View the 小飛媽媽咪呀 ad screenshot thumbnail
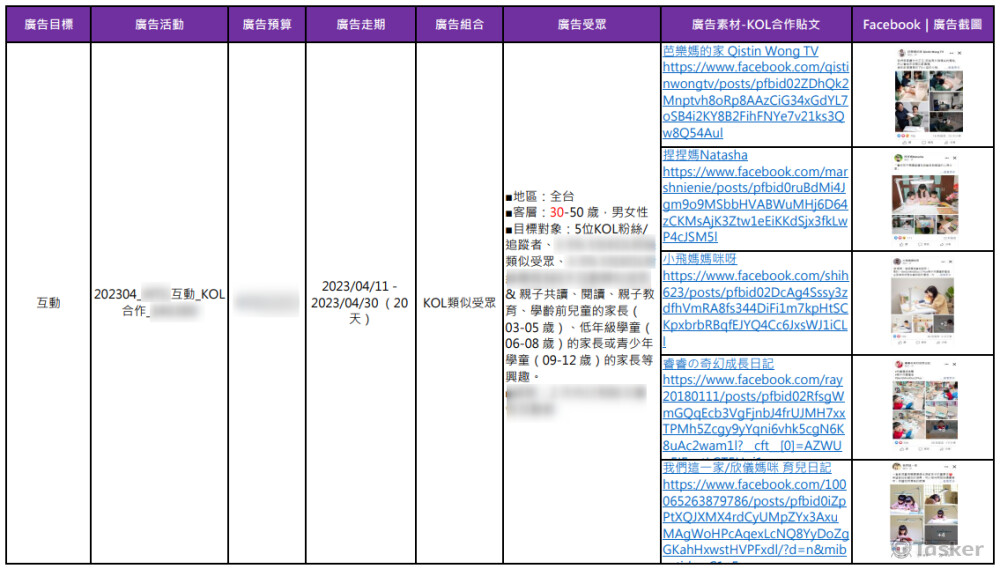 pyautogui.click(x=923, y=303)
